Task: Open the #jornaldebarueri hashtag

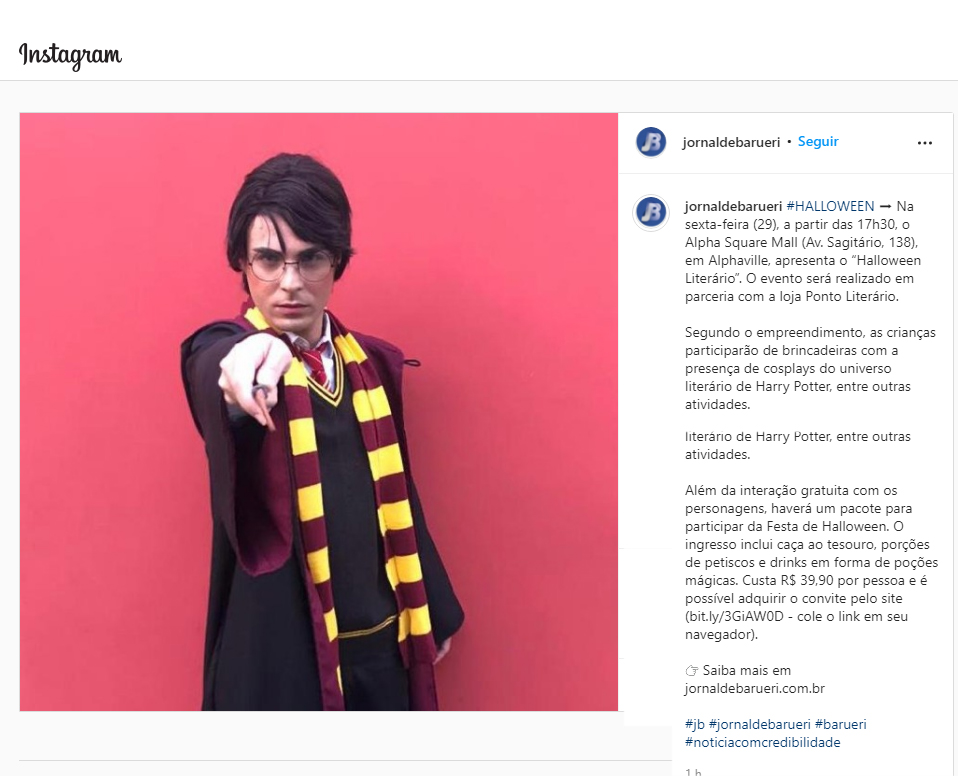Action: click(759, 725)
